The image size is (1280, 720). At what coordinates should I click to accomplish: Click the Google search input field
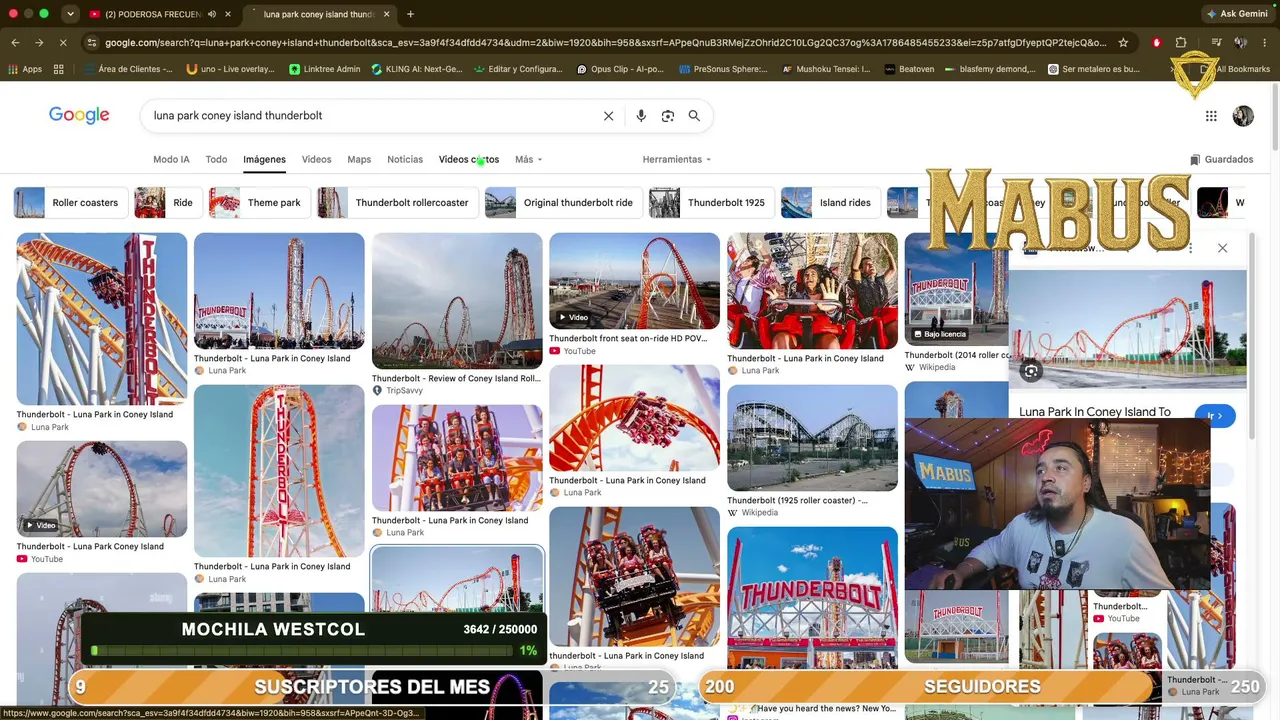[x=370, y=116]
